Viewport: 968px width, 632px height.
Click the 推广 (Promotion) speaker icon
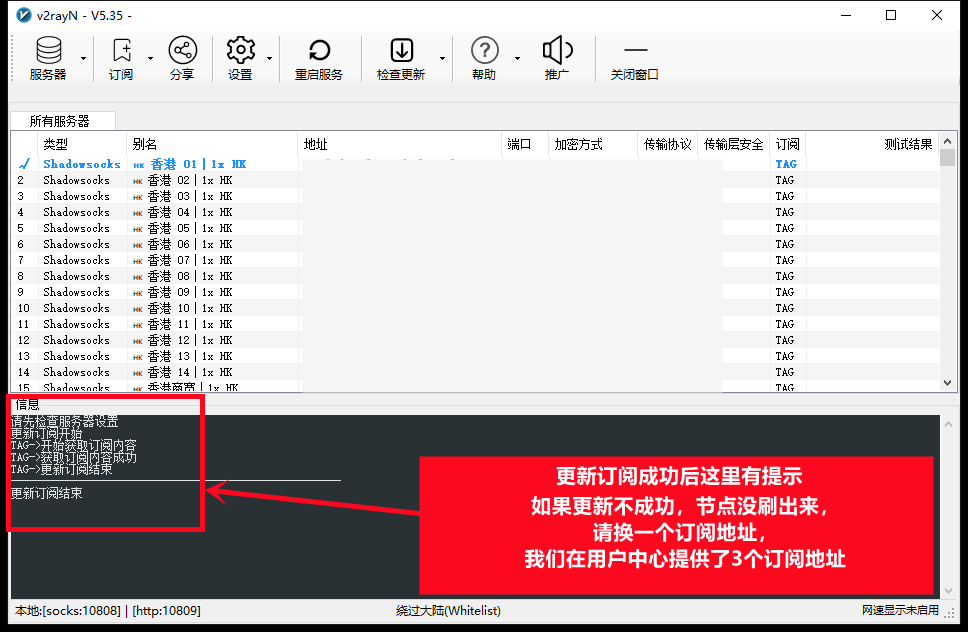point(557,51)
